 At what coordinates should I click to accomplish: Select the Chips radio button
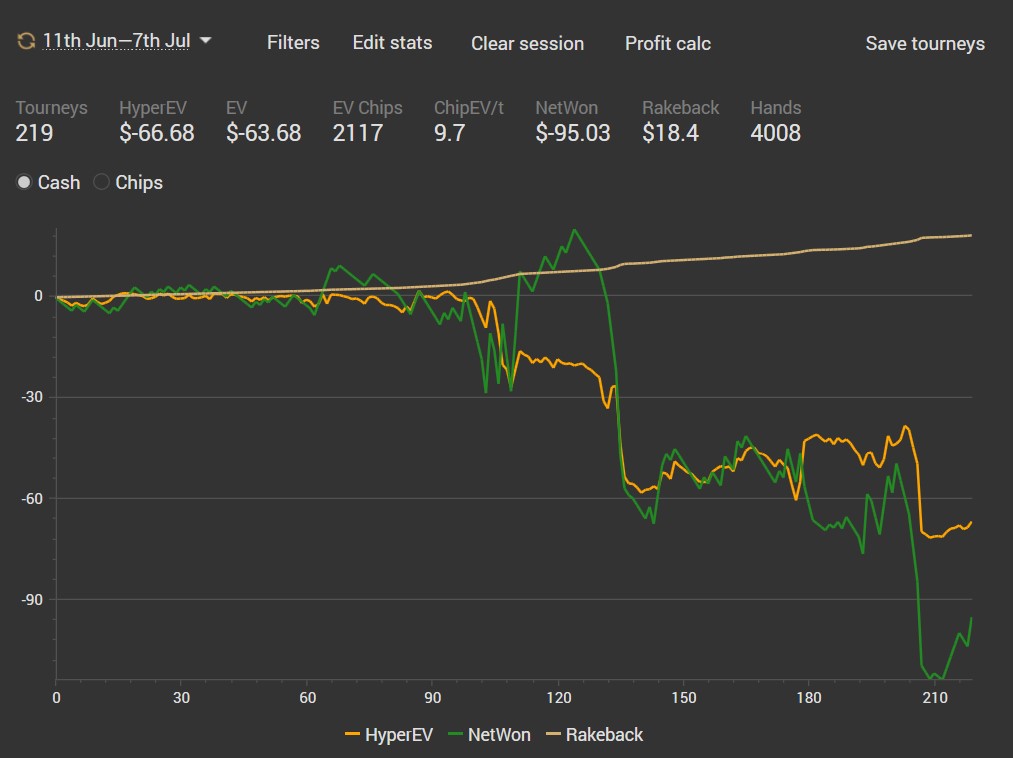pyautogui.click(x=101, y=182)
